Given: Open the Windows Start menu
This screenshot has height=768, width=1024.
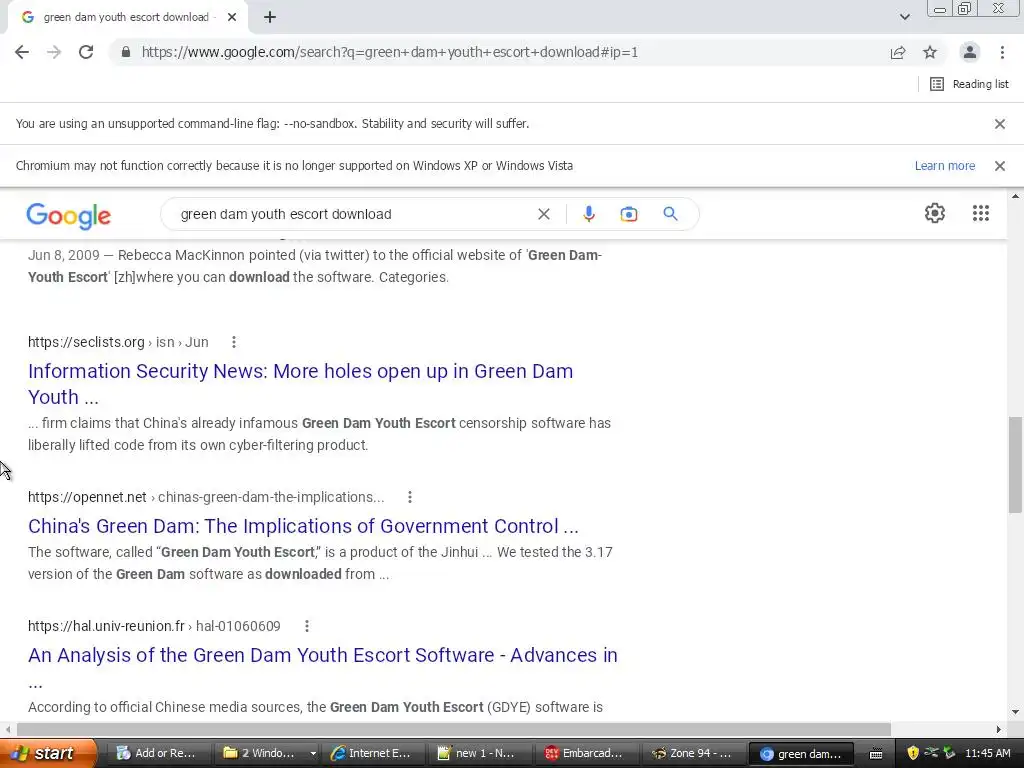Looking at the screenshot, I should click(x=47, y=753).
